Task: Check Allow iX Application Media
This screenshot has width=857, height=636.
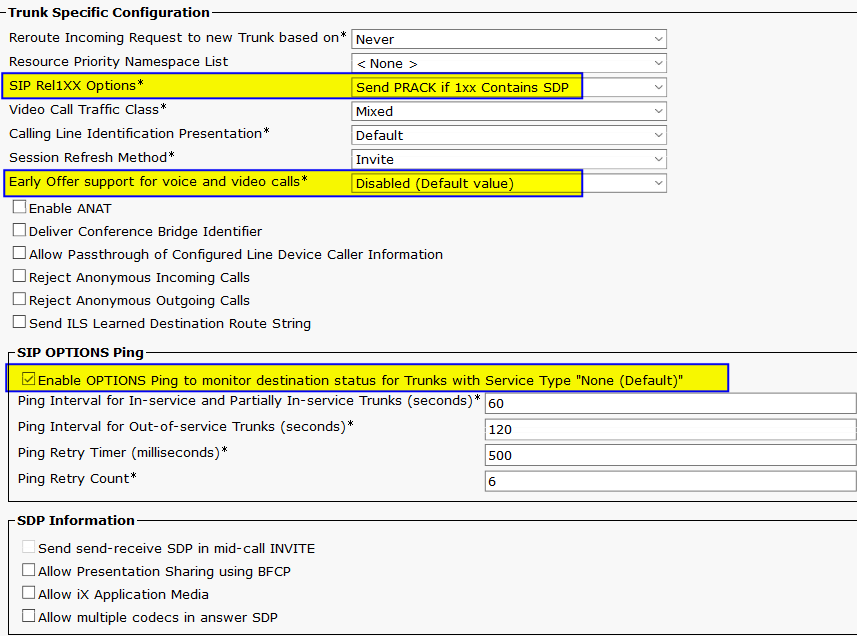Action: pyautogui.click(x=28, y=593)
